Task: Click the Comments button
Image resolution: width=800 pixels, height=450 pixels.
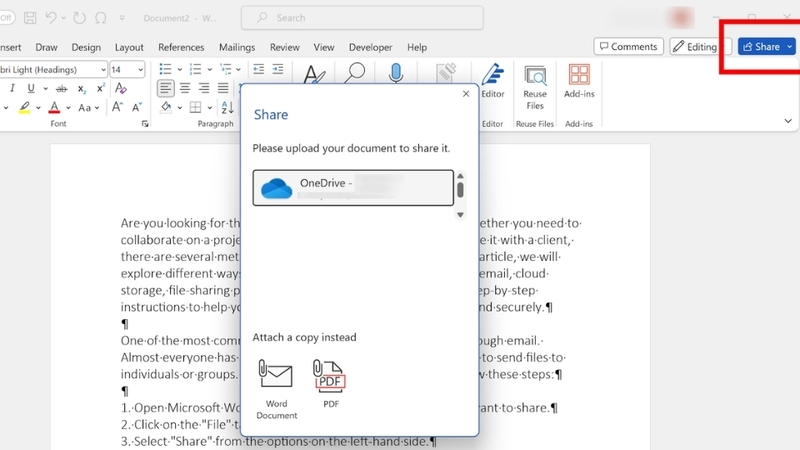Action: 629,46
